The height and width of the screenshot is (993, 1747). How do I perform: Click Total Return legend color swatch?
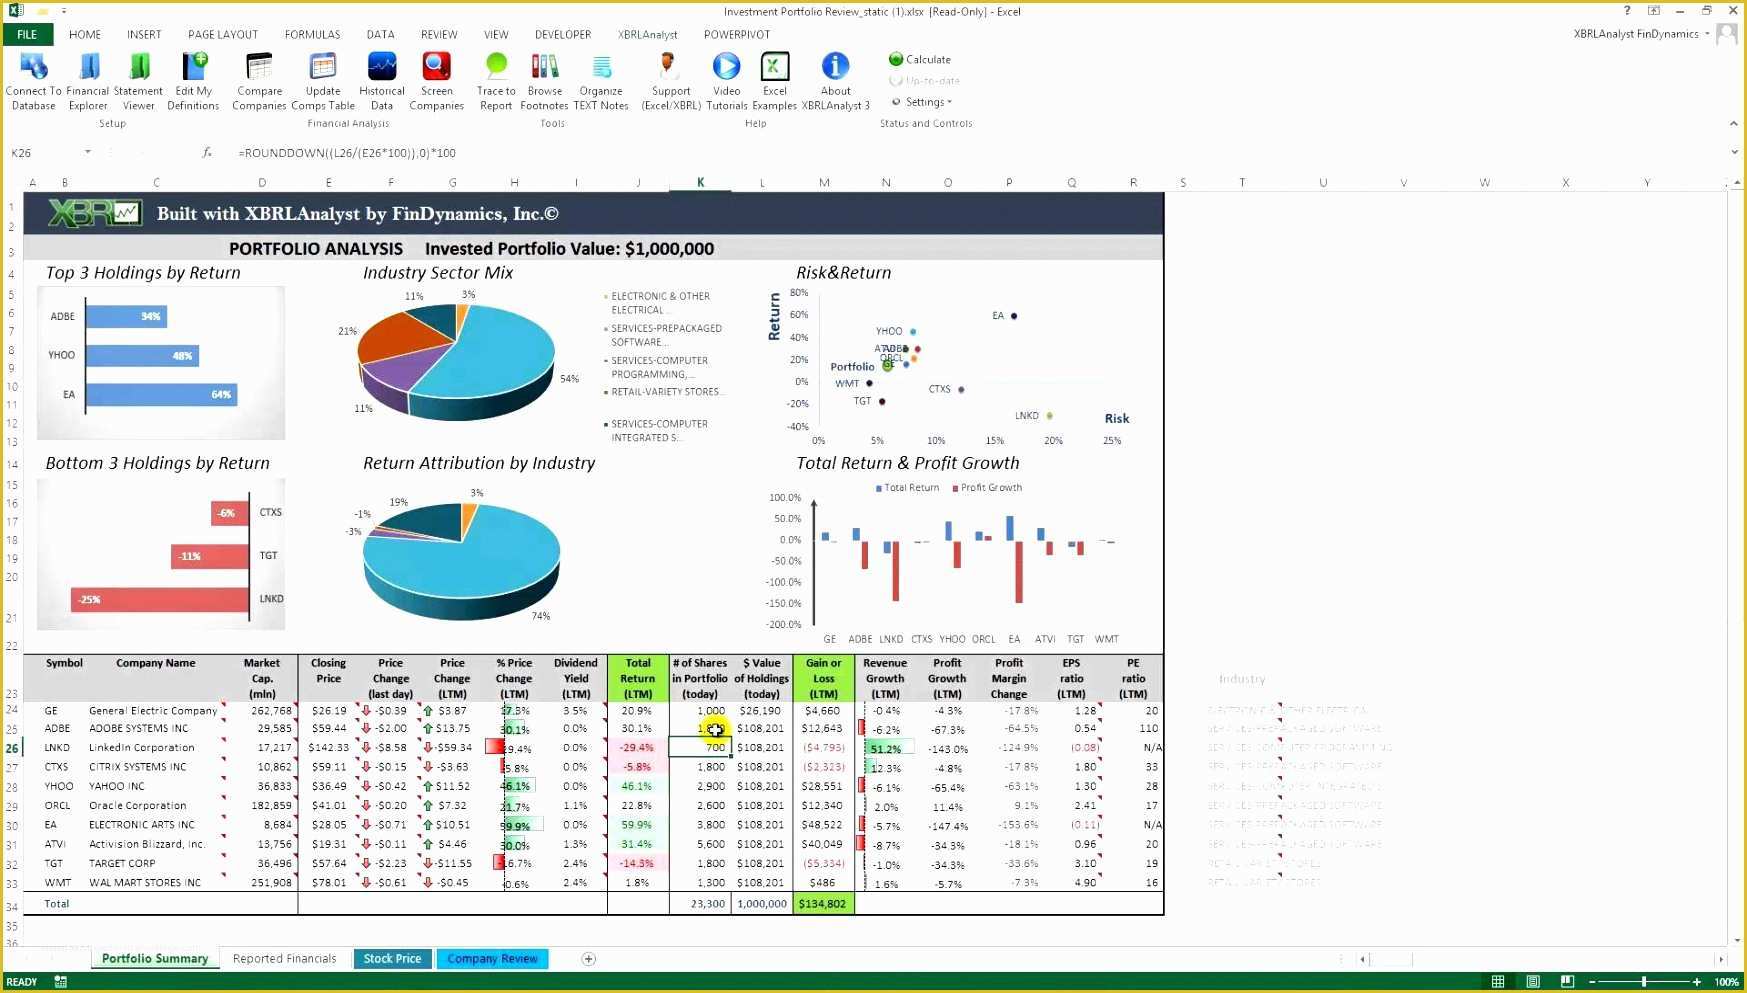point(879,488)
